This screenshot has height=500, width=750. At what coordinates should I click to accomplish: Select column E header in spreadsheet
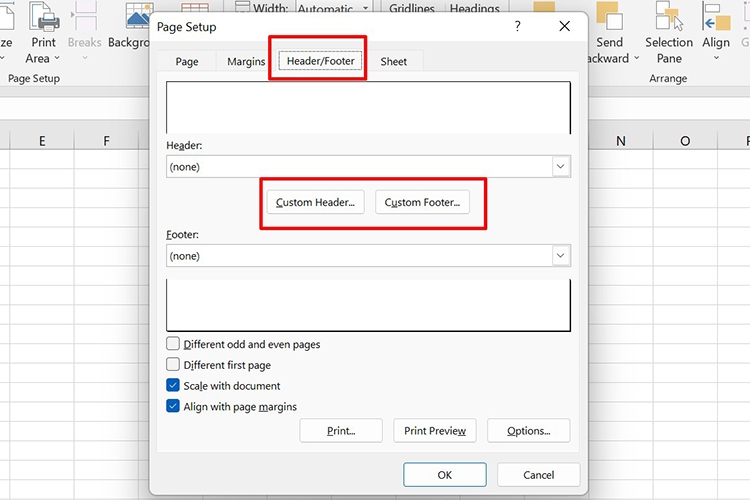click(x=42, y=141)
